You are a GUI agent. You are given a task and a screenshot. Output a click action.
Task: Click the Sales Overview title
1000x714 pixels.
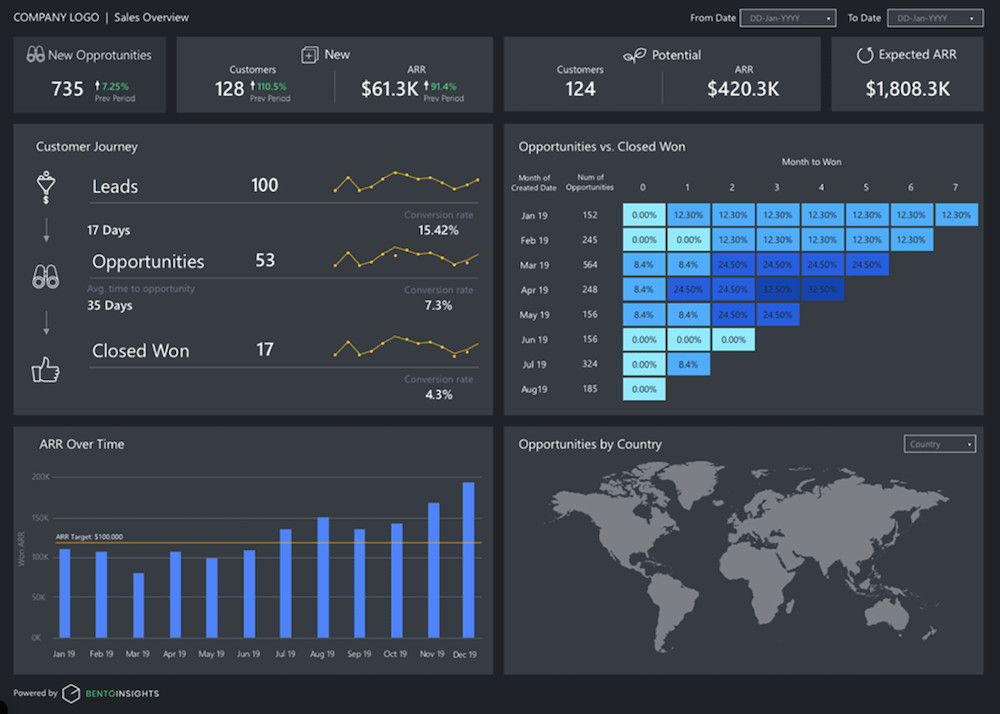click(x=151, y=17)
